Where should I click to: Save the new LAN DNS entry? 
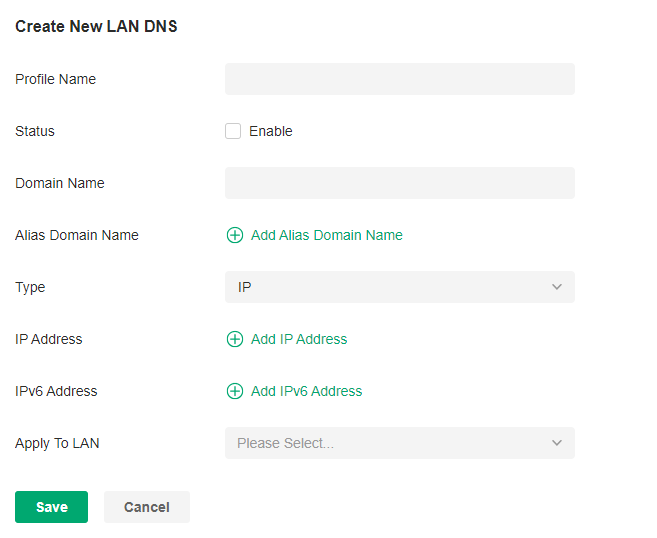click(52, 507)
